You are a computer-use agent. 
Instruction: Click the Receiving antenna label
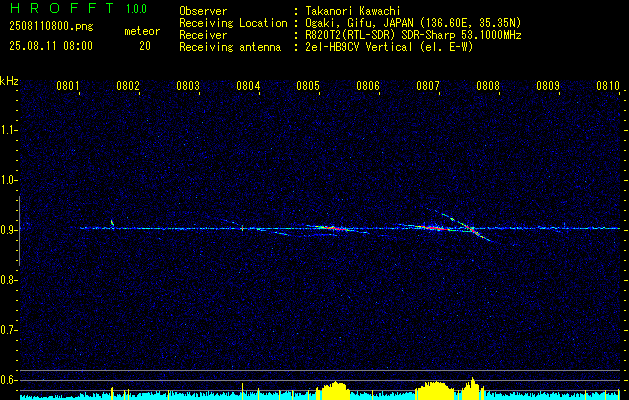coord(230,47)
